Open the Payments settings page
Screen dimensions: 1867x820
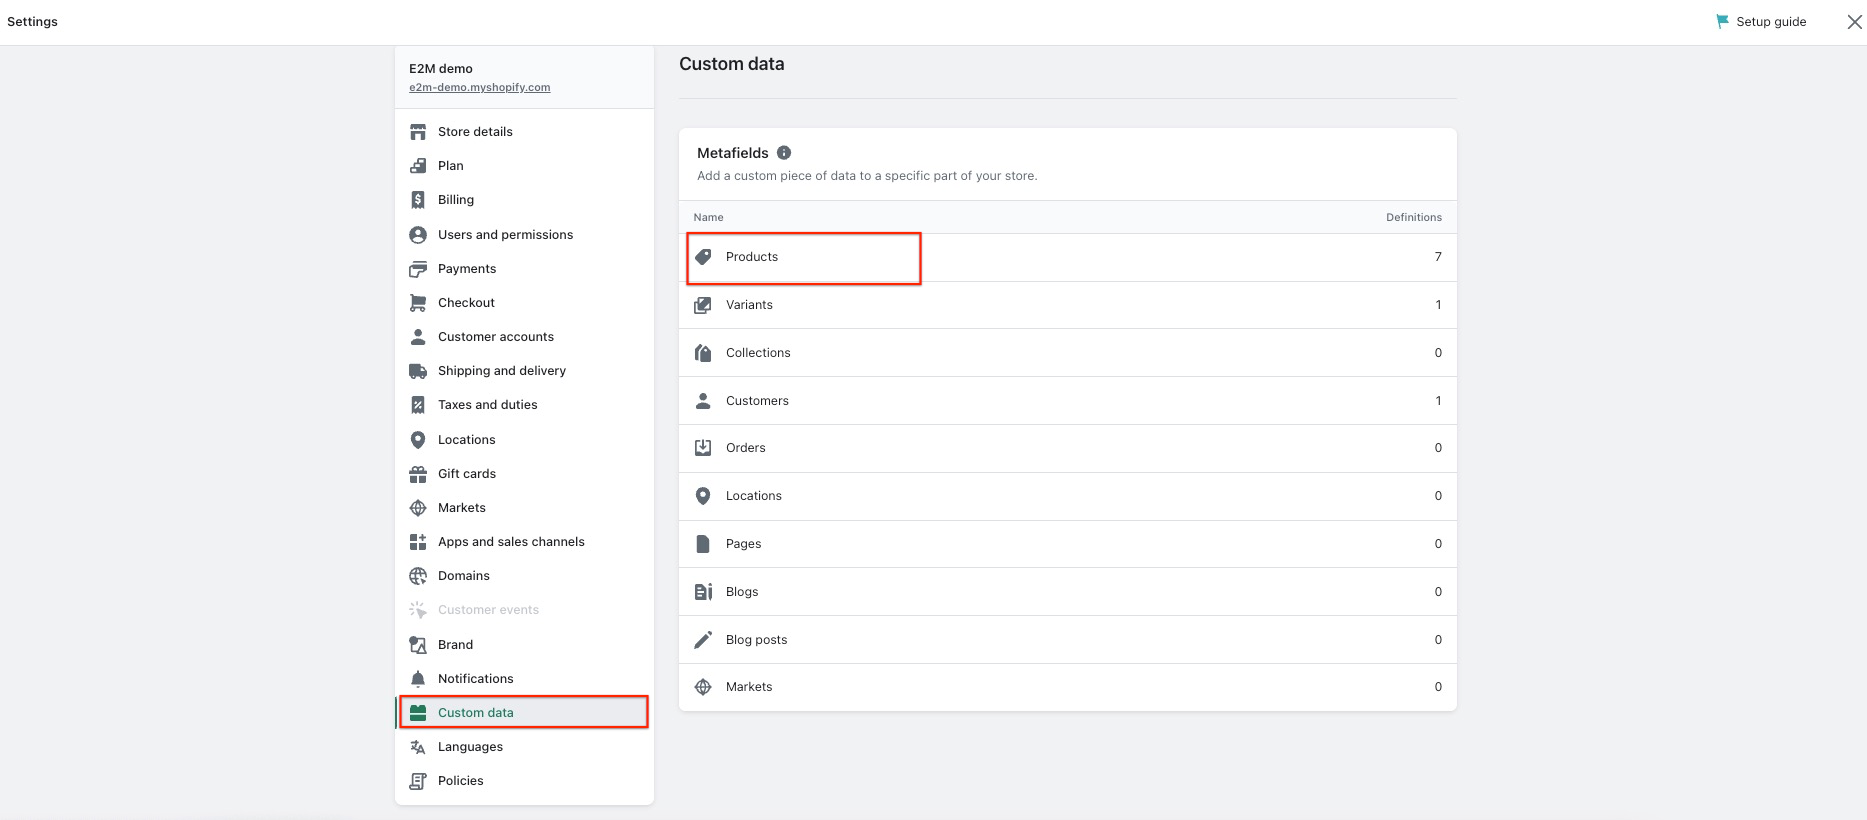pyautogui.click(x=466, y=269)
